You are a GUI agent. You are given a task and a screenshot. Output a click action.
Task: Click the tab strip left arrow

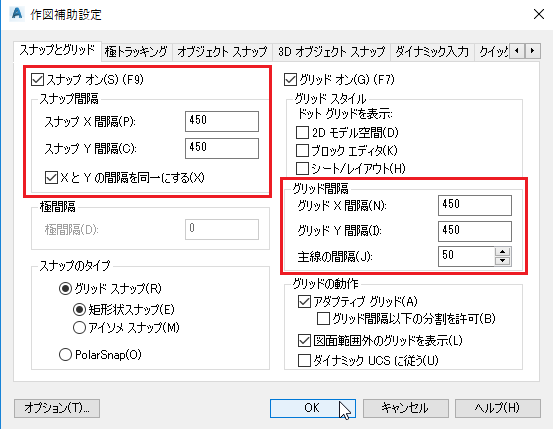pos(517,51)
